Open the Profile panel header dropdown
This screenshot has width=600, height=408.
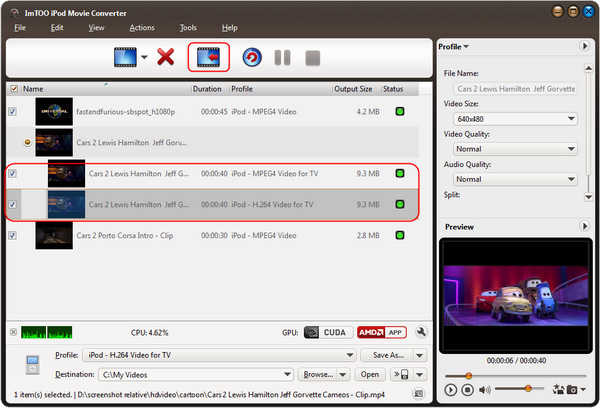click(x=453, y=47)
